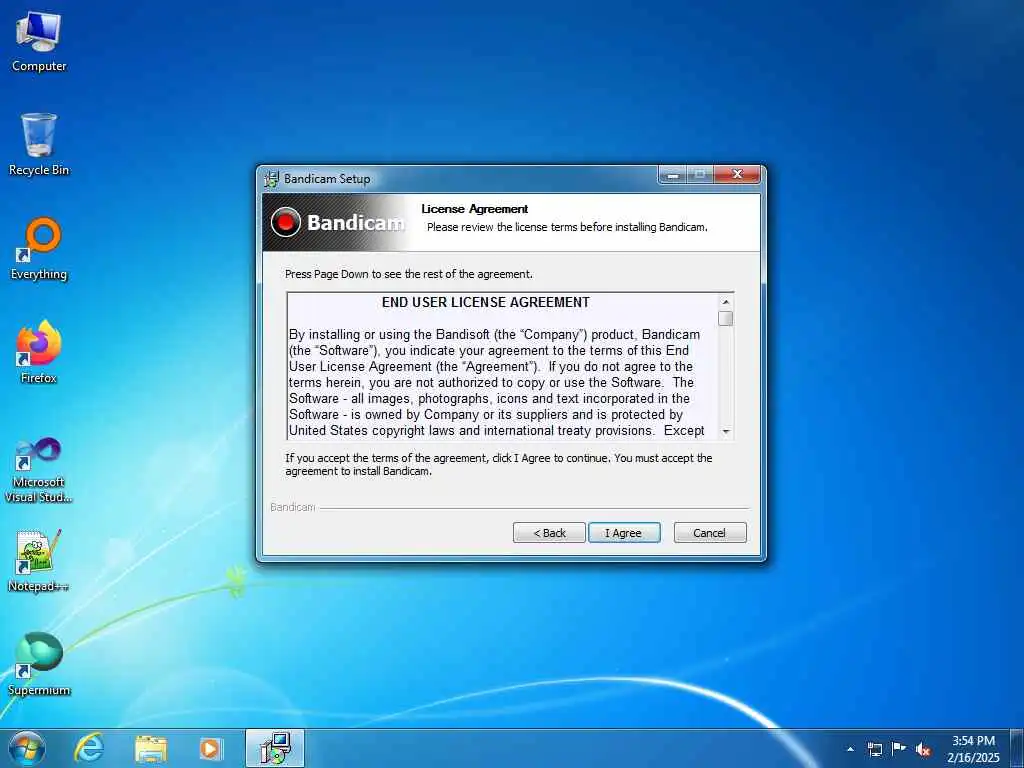This screenshot has width=1024, height=768.
Task: Click 'Please review the license terms' text
Action: 567,227
